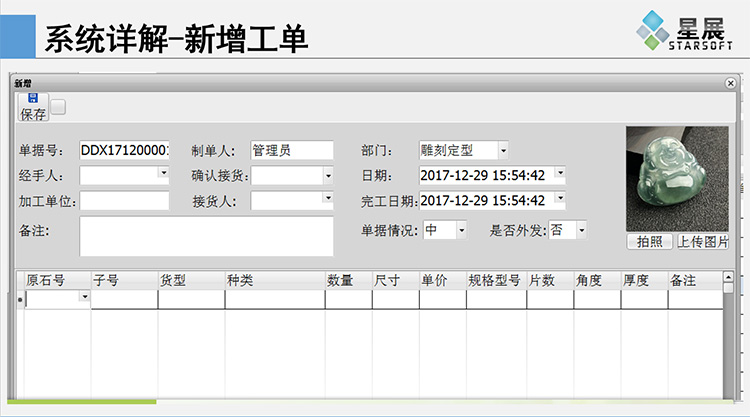Click inside the 备注 remarks text area
750x417 pixels.
pos(206,236)
